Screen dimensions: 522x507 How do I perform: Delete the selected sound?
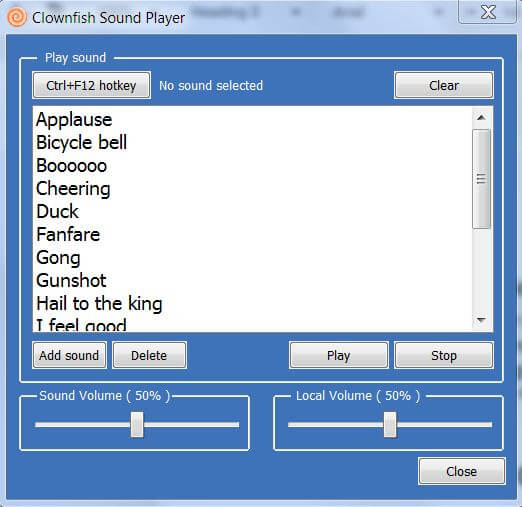point(149,355)
